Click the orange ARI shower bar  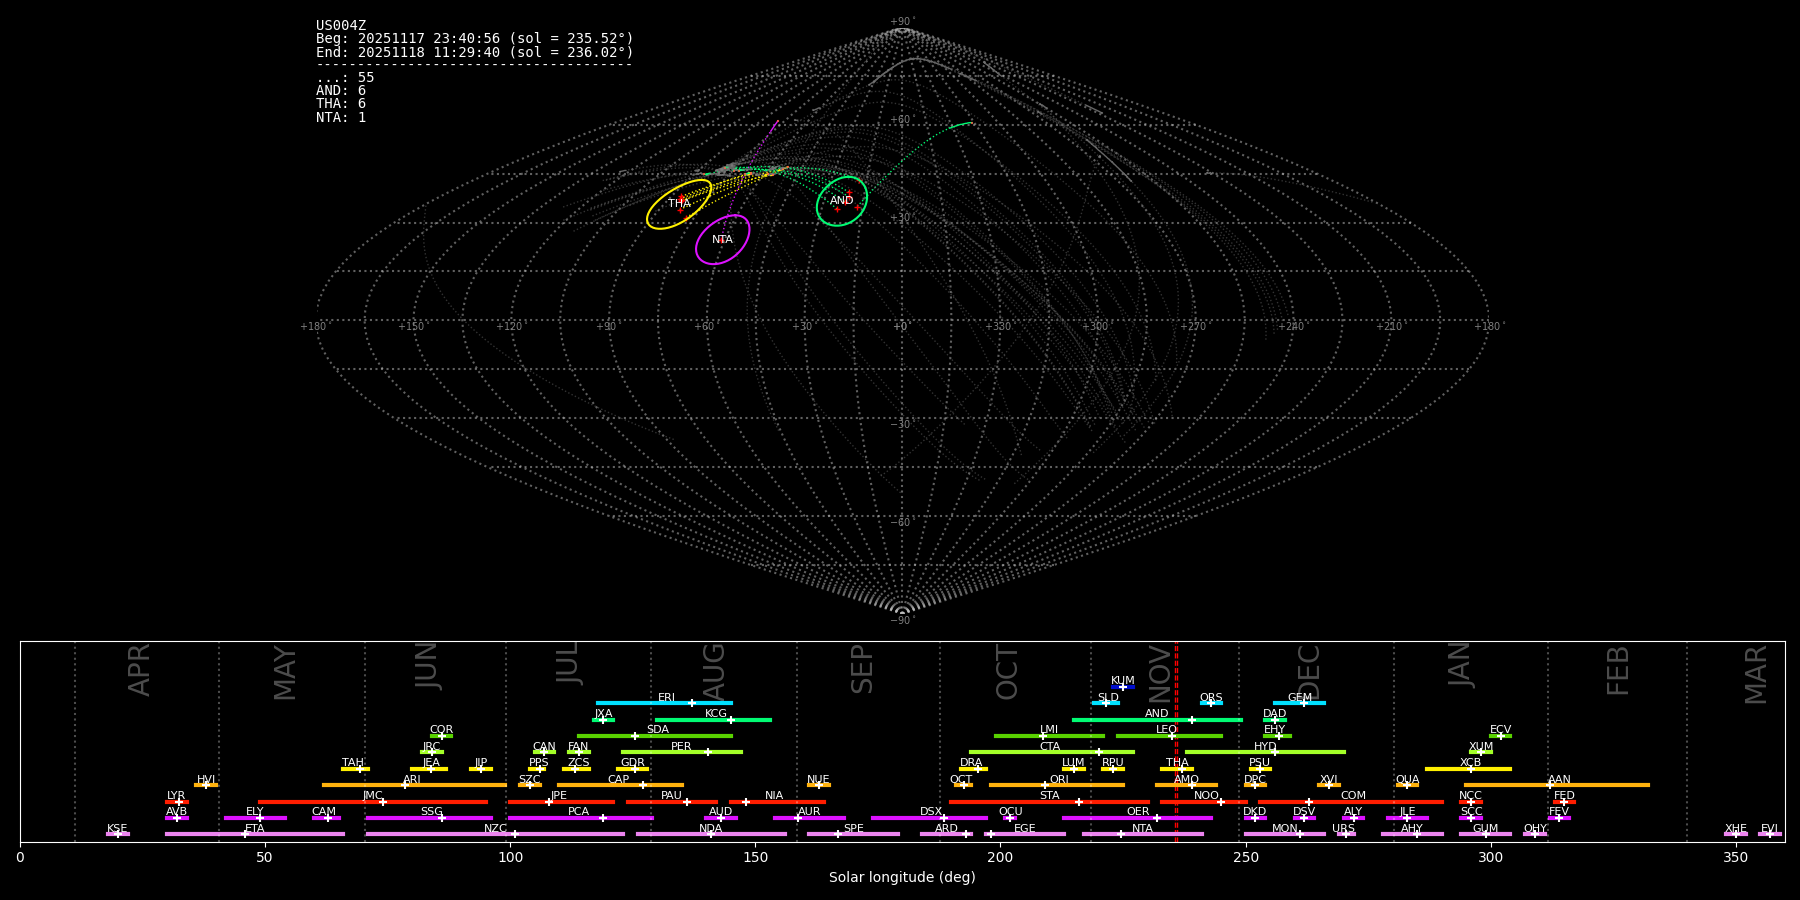(414, 785)
